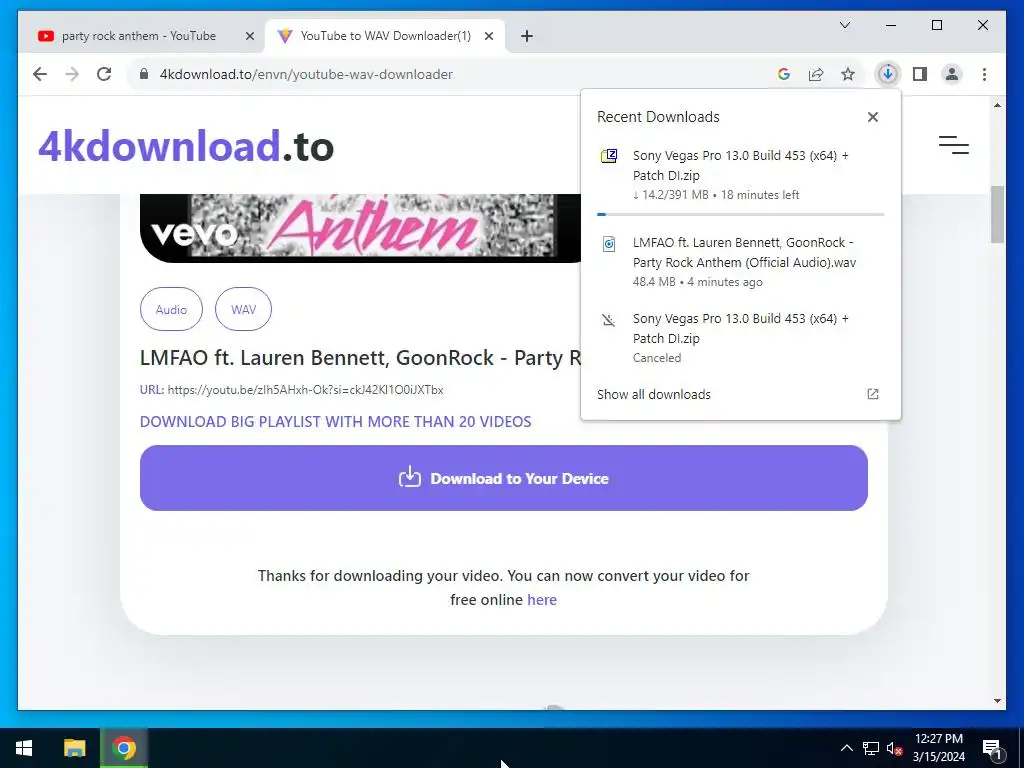Click the 'here' convert link
This screenshot has width=1024, height=768.
542,600
